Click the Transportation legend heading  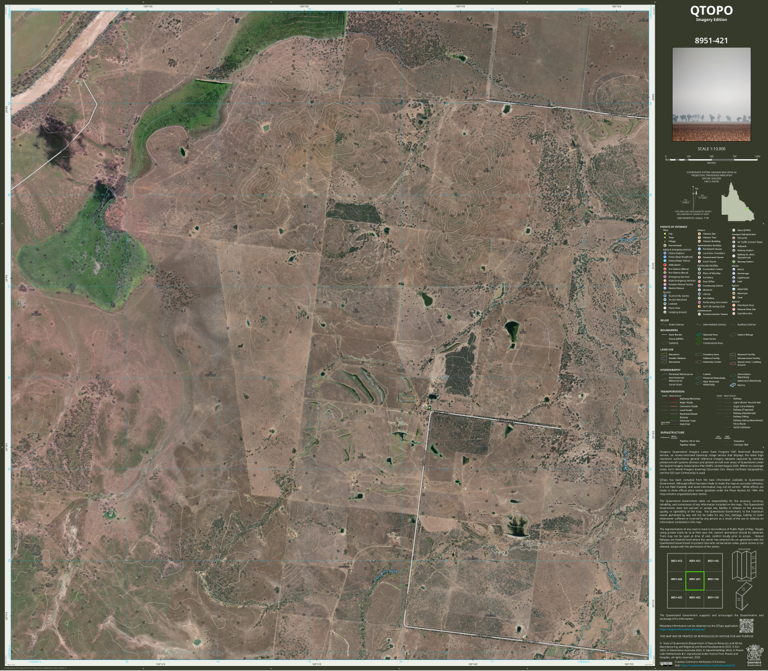click(x=672, y=392)
